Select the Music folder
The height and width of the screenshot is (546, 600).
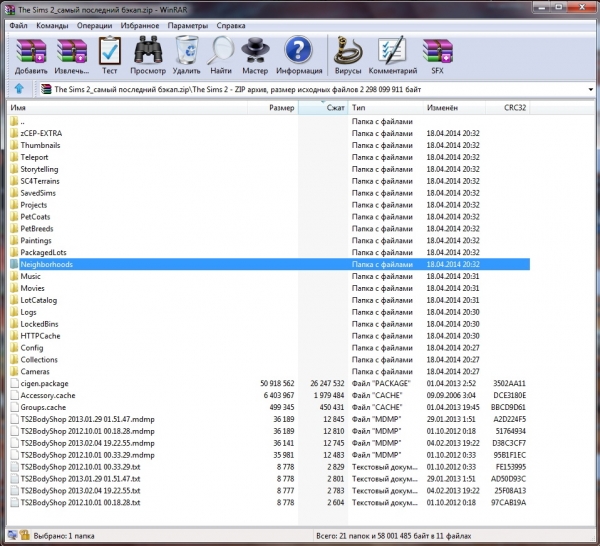(30, 276)
